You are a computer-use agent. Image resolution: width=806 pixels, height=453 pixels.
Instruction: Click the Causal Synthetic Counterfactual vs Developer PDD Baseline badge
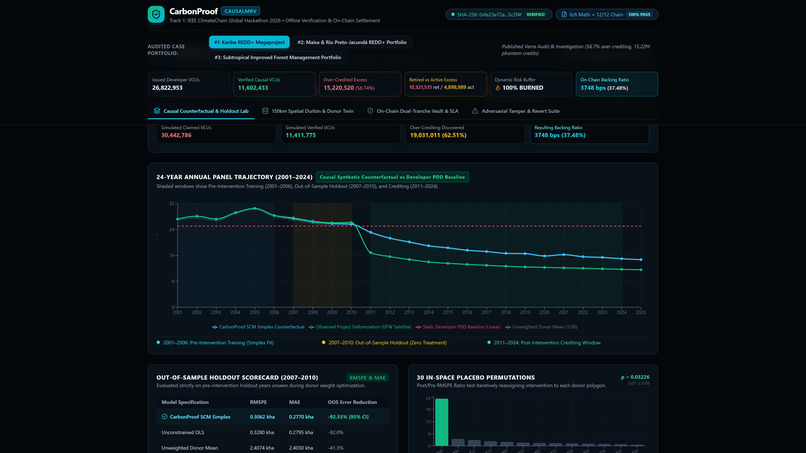392,177
